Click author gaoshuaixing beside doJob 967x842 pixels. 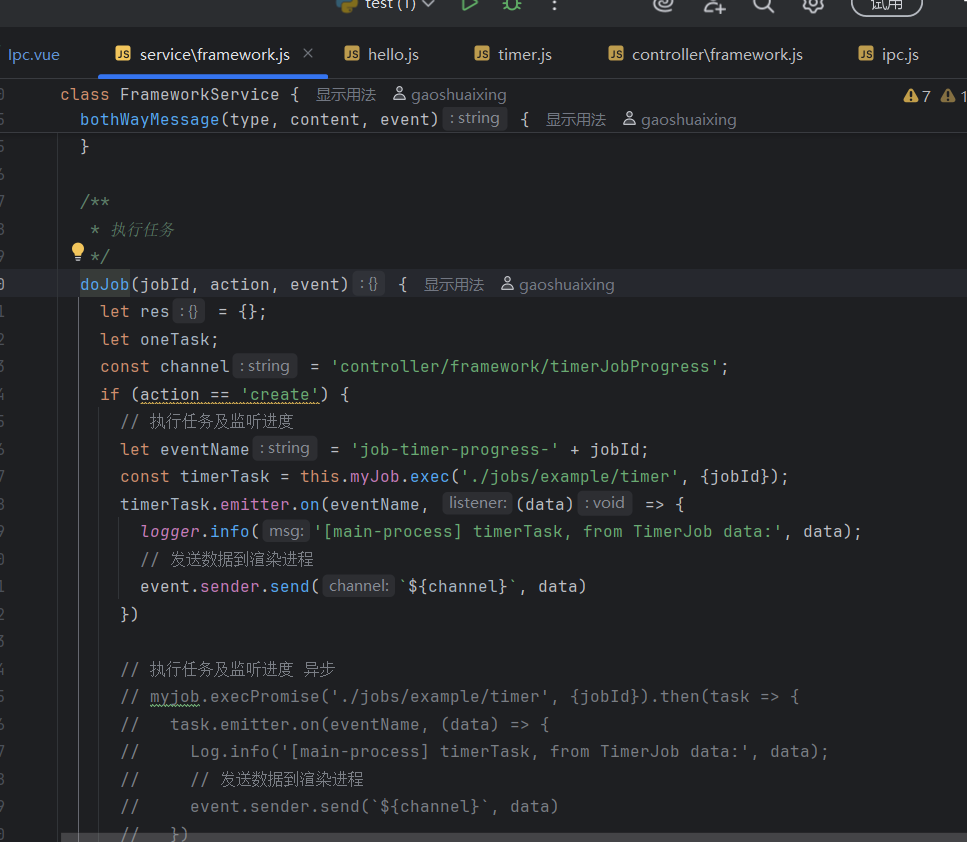coord(566,284)
